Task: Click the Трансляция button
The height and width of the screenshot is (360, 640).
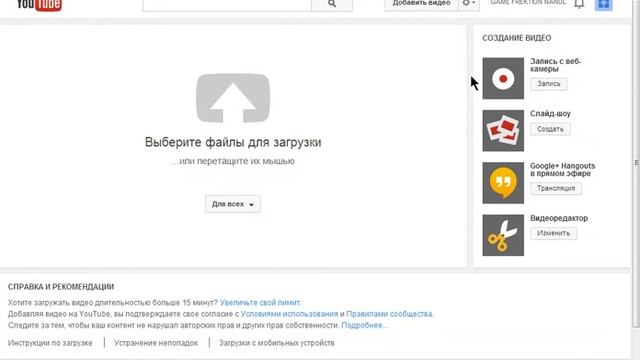Action: (x=556, y=188)
